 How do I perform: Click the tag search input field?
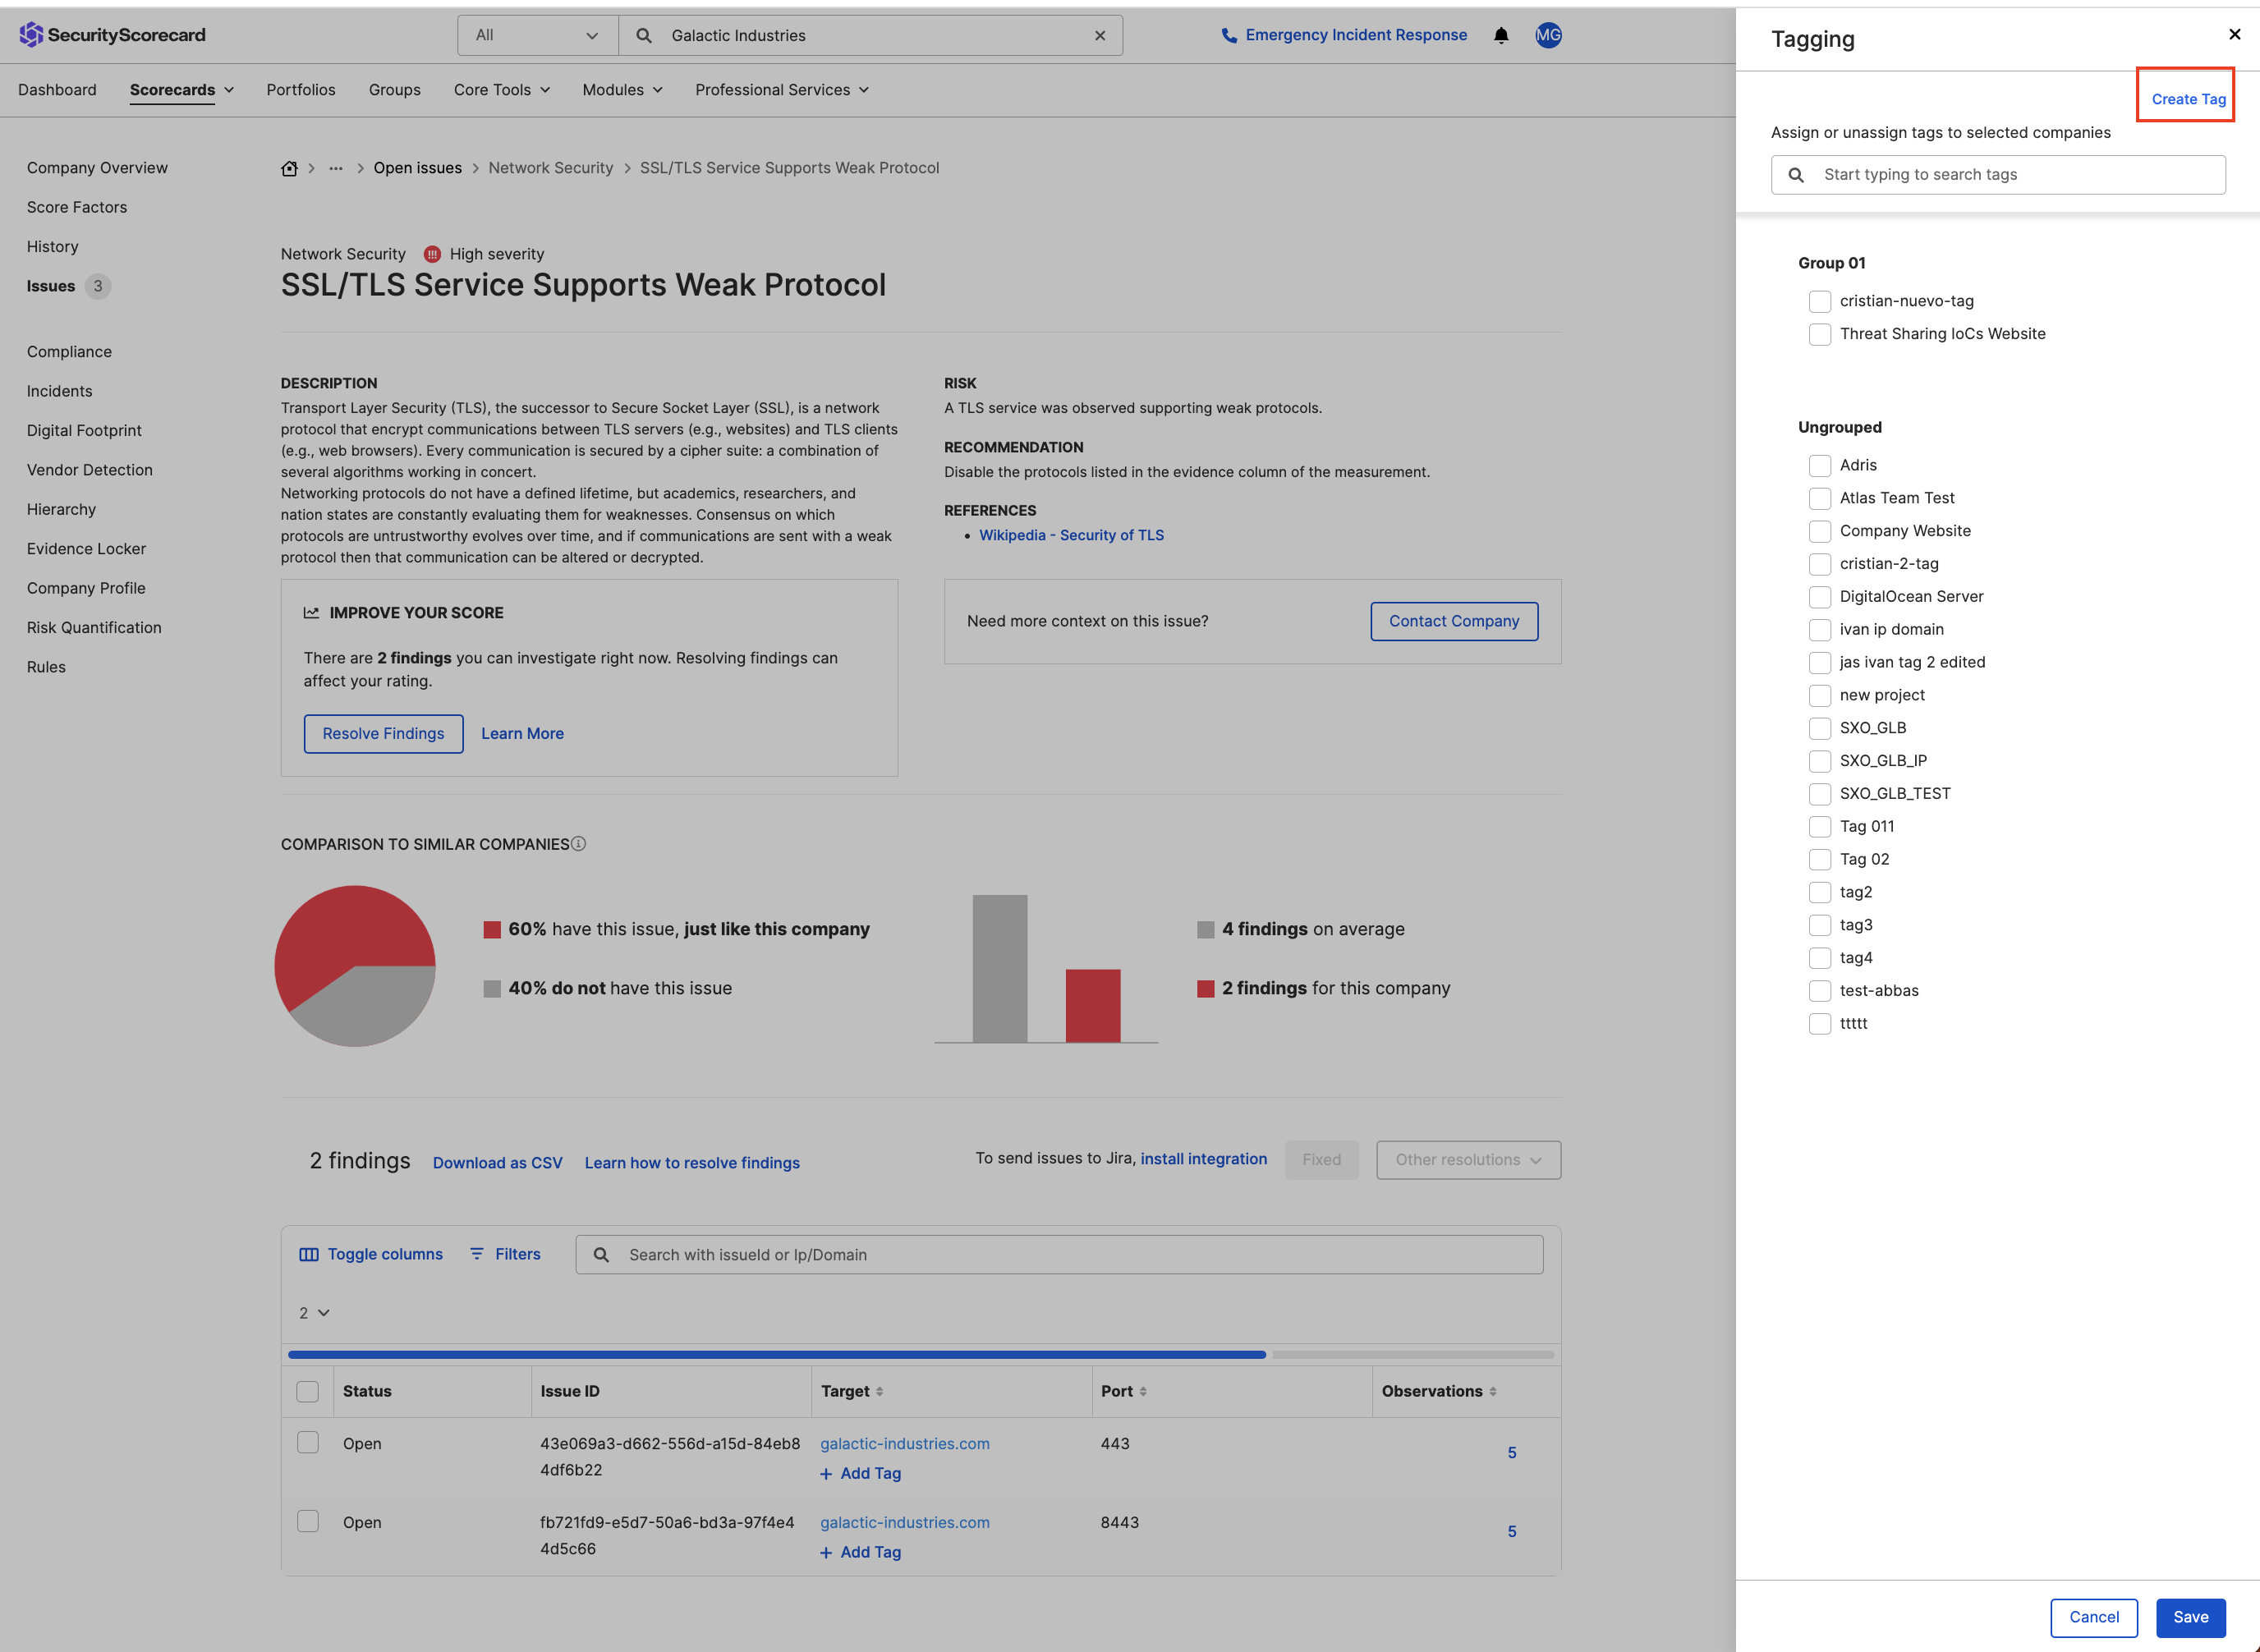click(x=1998, y=175)
